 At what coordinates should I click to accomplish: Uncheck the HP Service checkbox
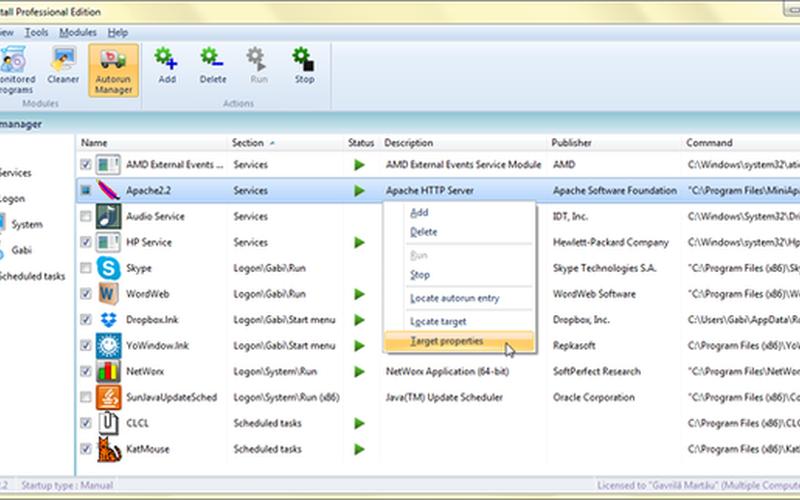(x=86, y=242)
